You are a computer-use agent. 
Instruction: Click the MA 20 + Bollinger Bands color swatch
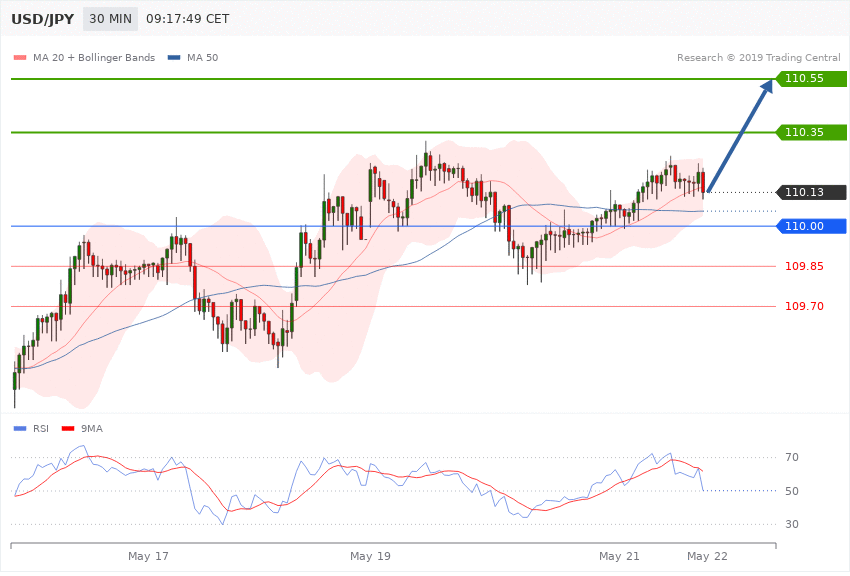(x=20, y=58)
